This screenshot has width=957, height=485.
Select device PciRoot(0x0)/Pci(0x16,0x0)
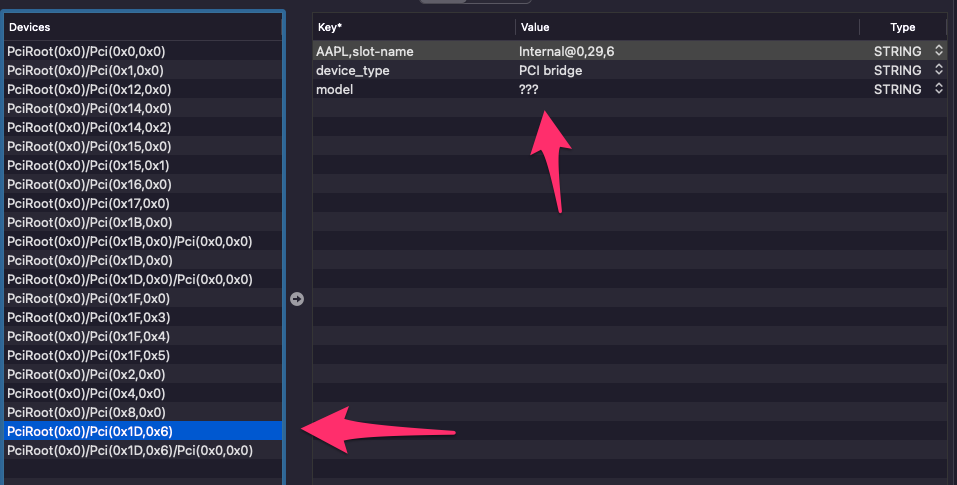coord(143,184)
